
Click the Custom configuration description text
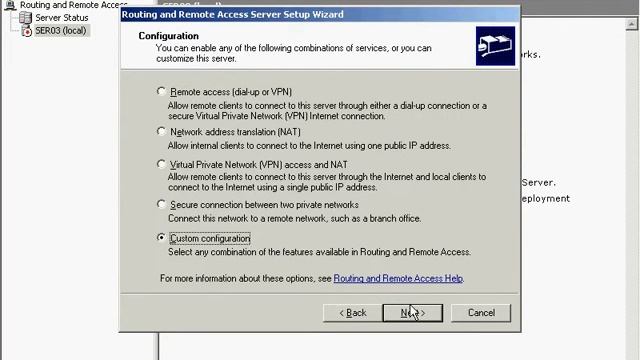[x=319, y=252]
